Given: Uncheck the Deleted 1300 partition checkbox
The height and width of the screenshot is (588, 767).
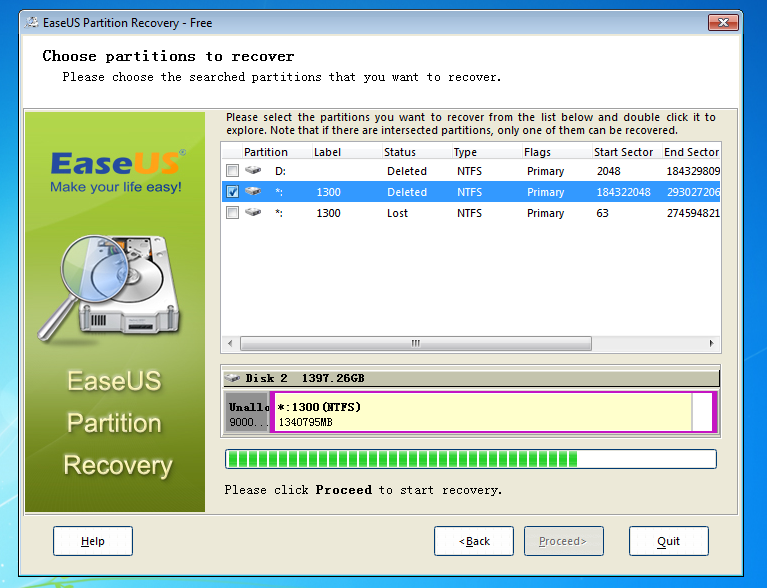Looking at the screenshot, I should click(232, 192).
